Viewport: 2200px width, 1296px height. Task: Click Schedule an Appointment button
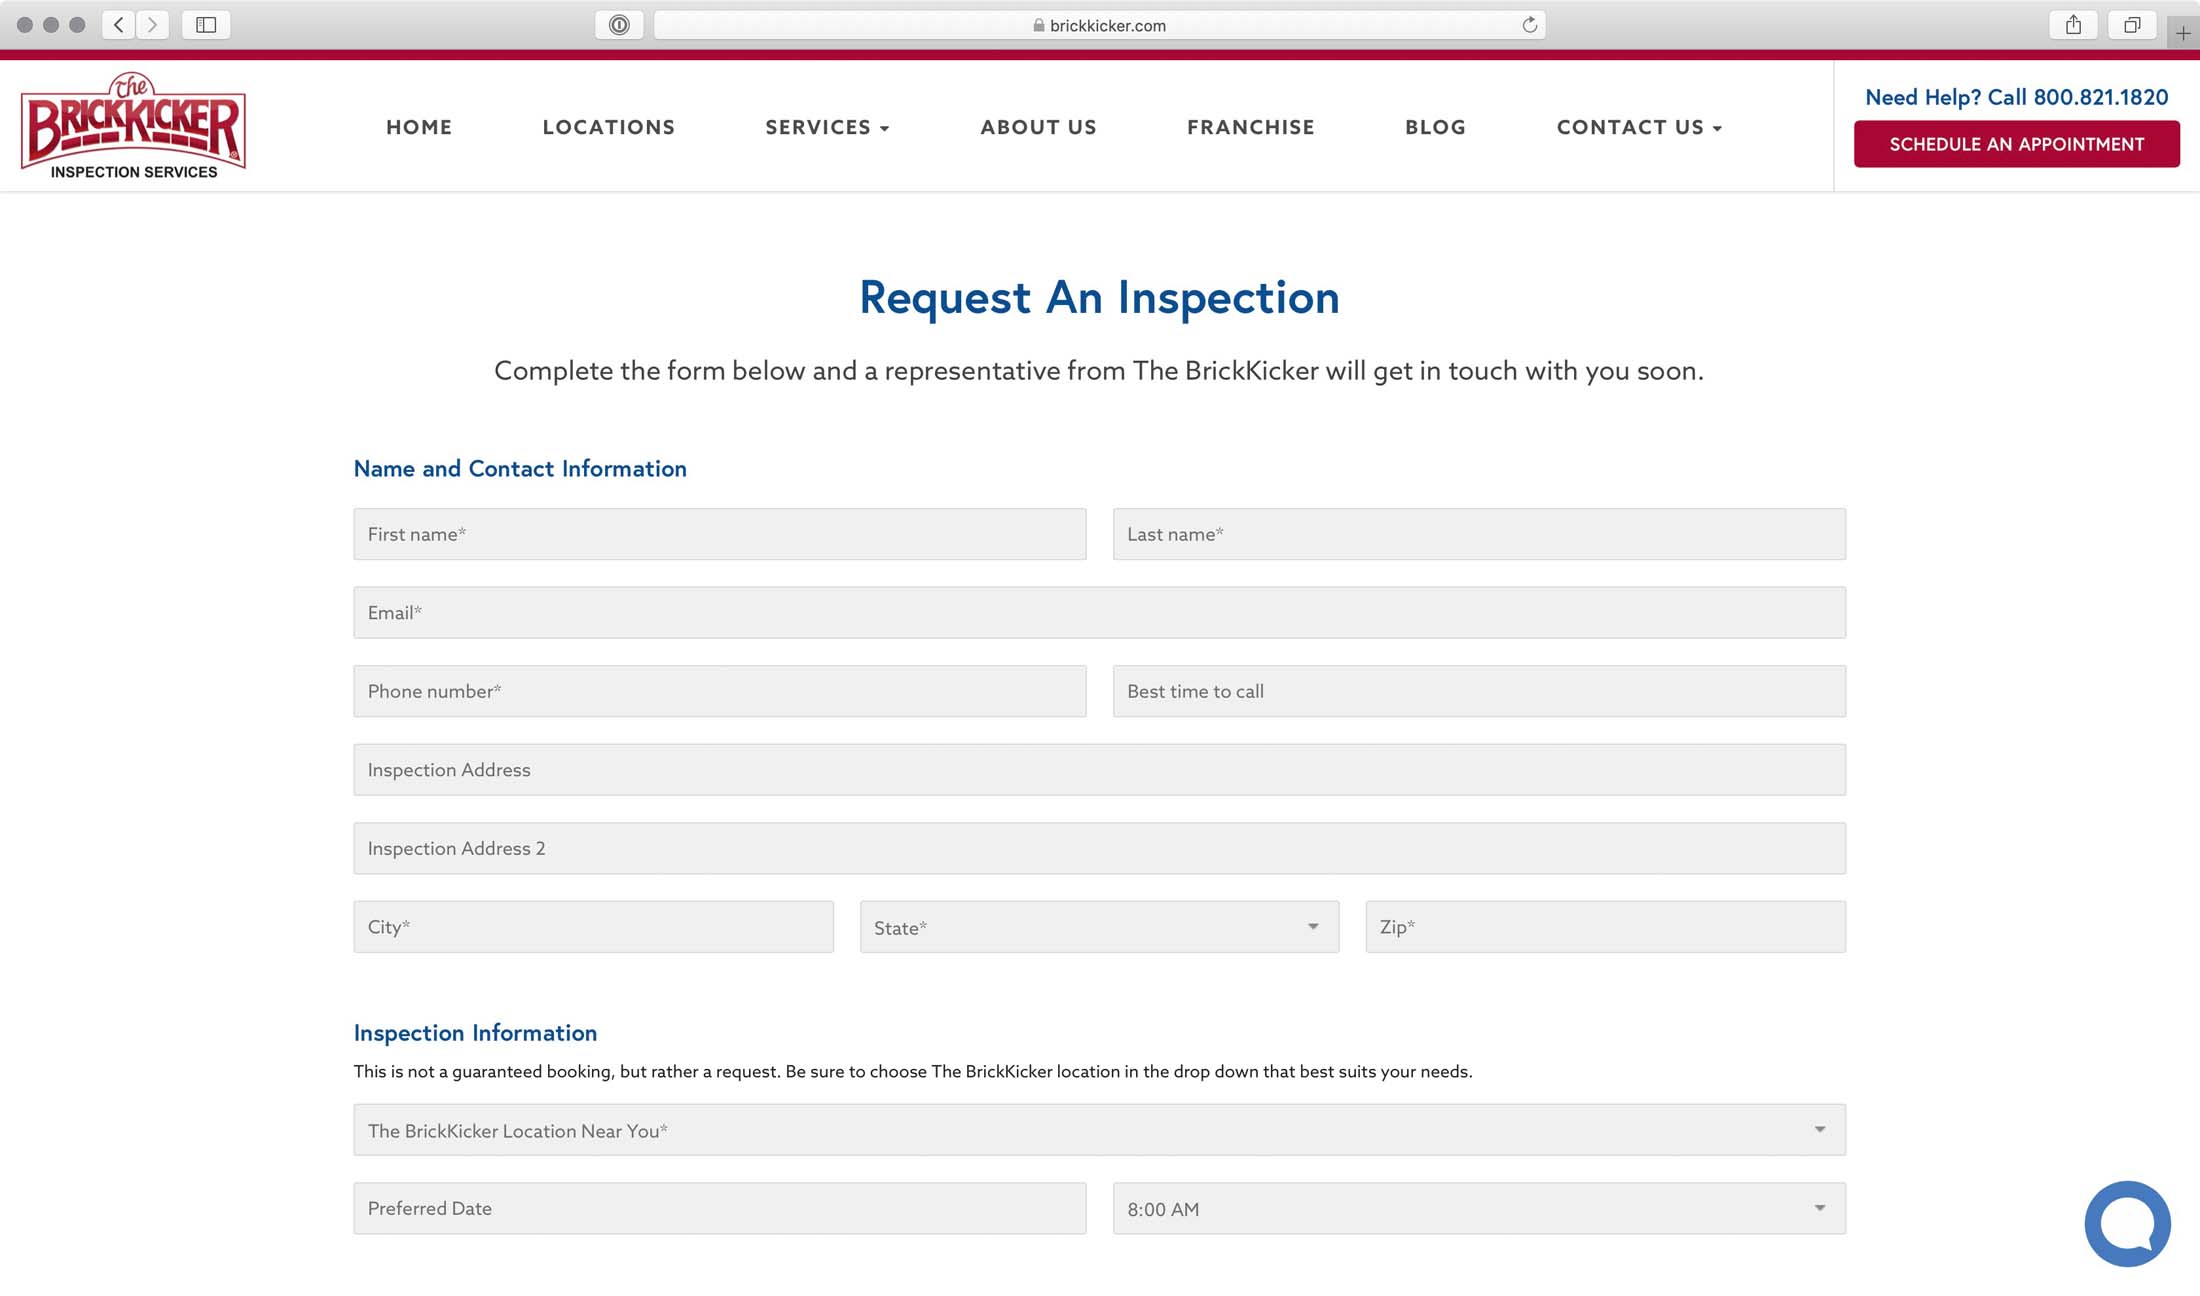click(2016, 144)
